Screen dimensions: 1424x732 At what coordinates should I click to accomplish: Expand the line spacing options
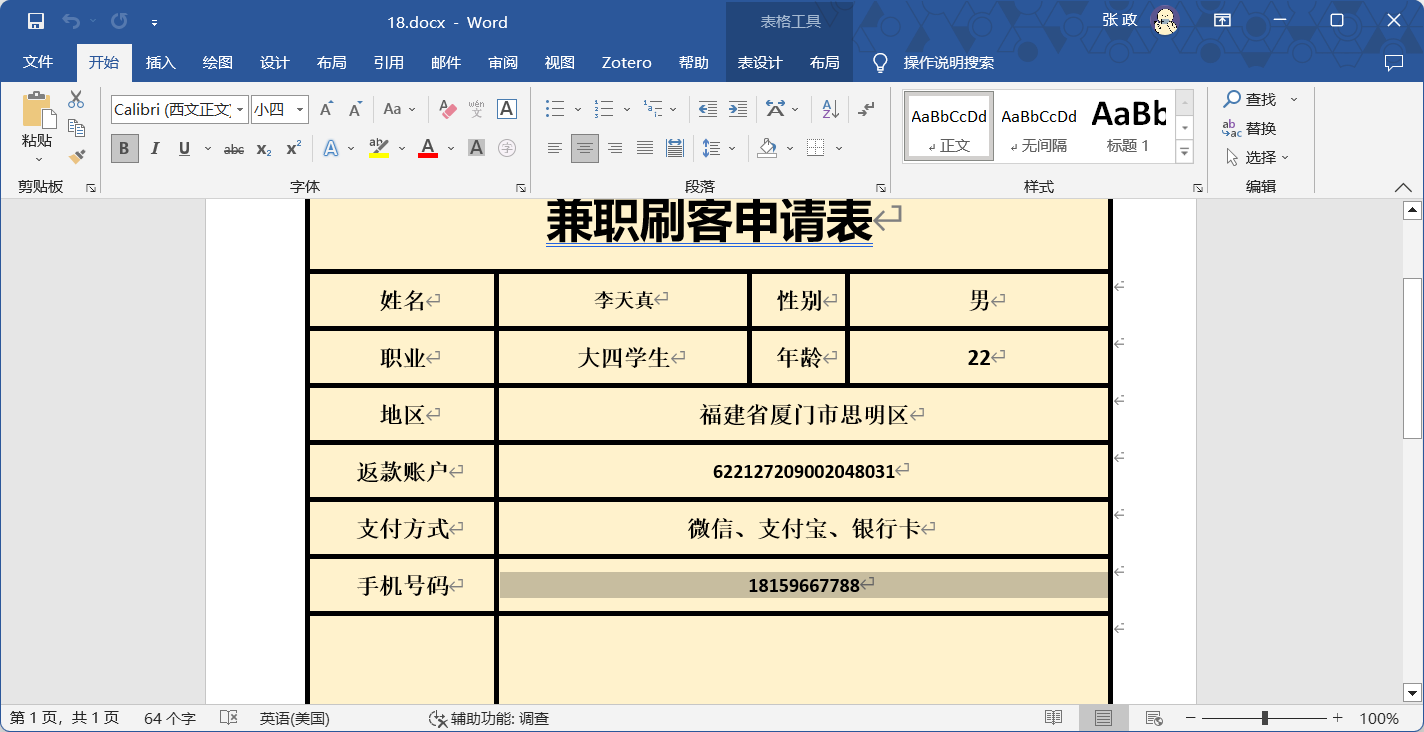(731, 148)
